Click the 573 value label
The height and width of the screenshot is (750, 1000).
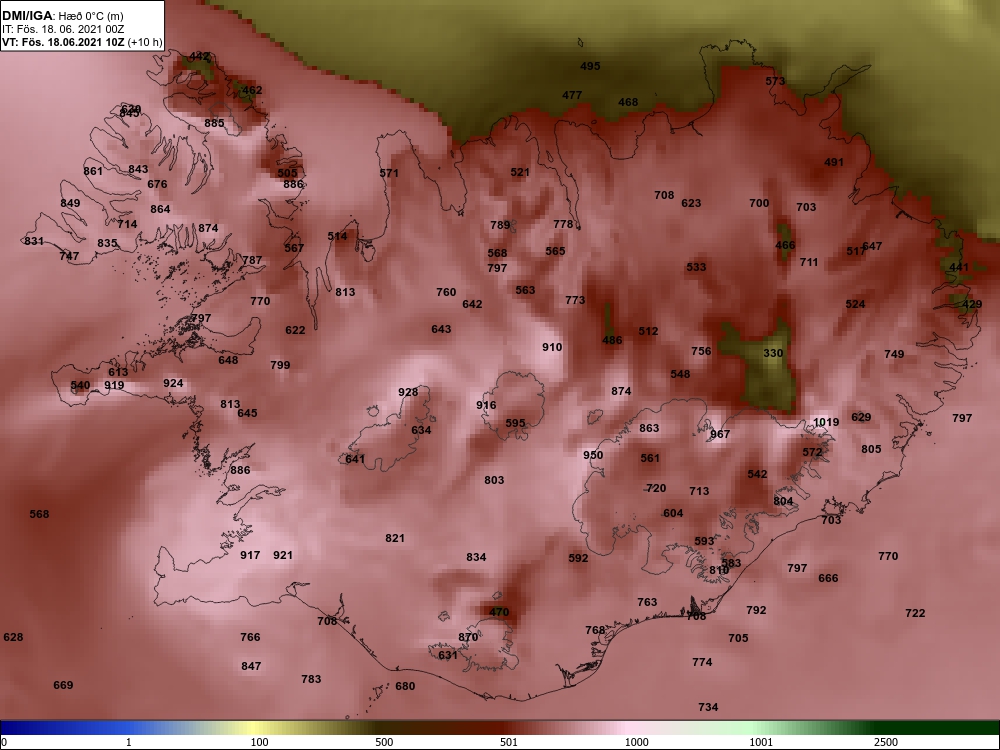(776, 81)
